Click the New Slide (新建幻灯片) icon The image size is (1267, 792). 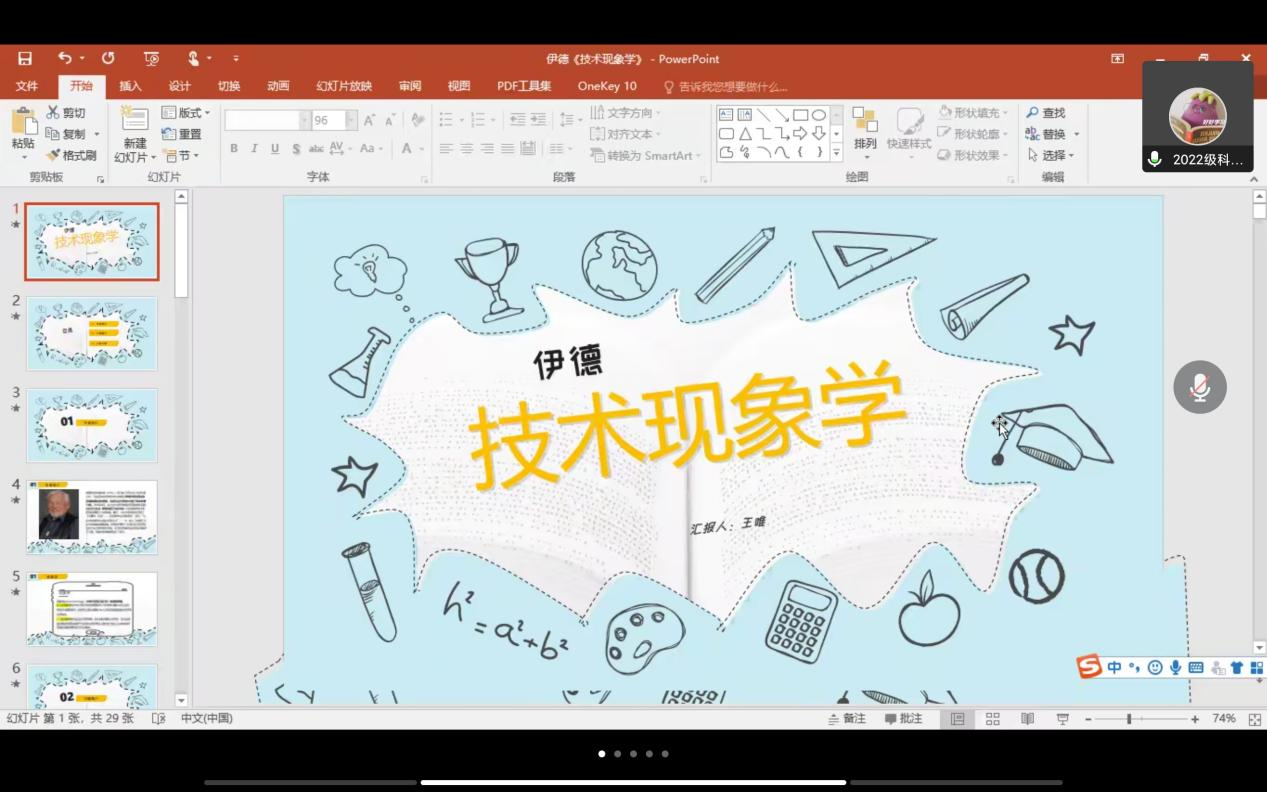(x=135, y=122)
